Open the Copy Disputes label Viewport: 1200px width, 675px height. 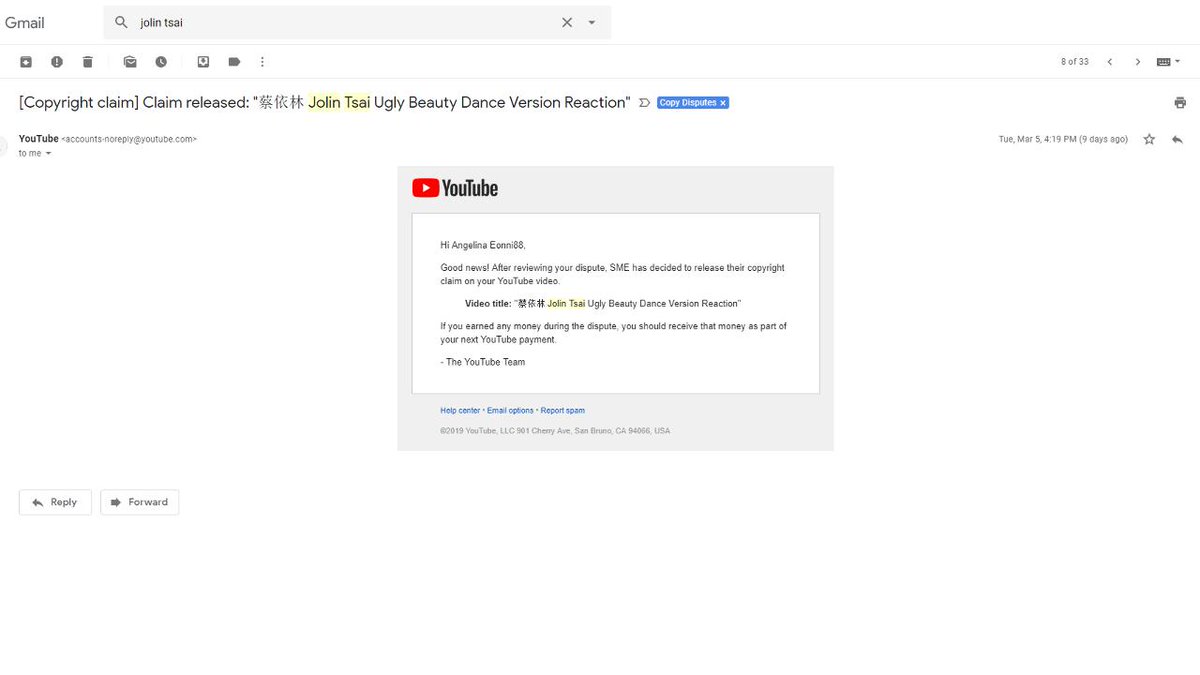click(688, 103)
